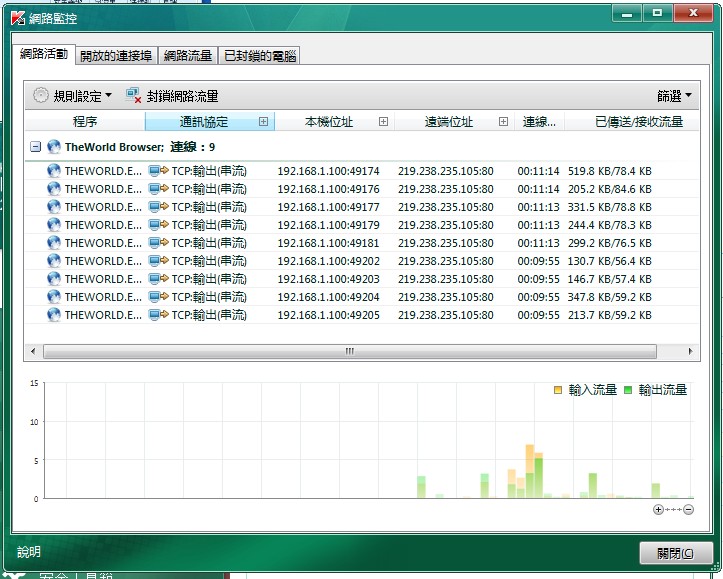
Task: Select local address 192.168.1.100:49202
Action: click(x=328, y=261)
